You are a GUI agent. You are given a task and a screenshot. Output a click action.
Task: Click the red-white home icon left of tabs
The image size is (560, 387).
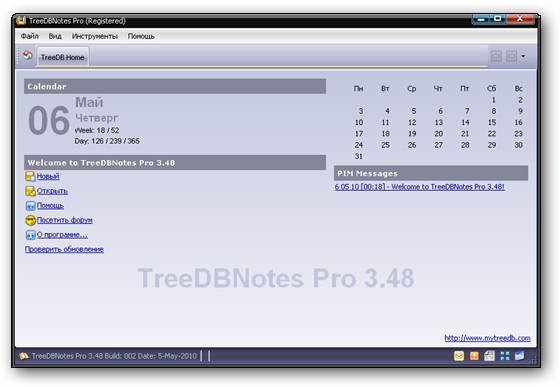28,55
